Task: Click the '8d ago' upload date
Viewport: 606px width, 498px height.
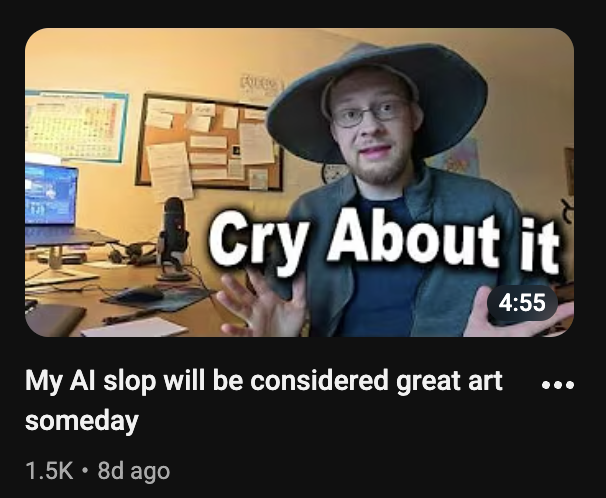Action: [134, 471]
